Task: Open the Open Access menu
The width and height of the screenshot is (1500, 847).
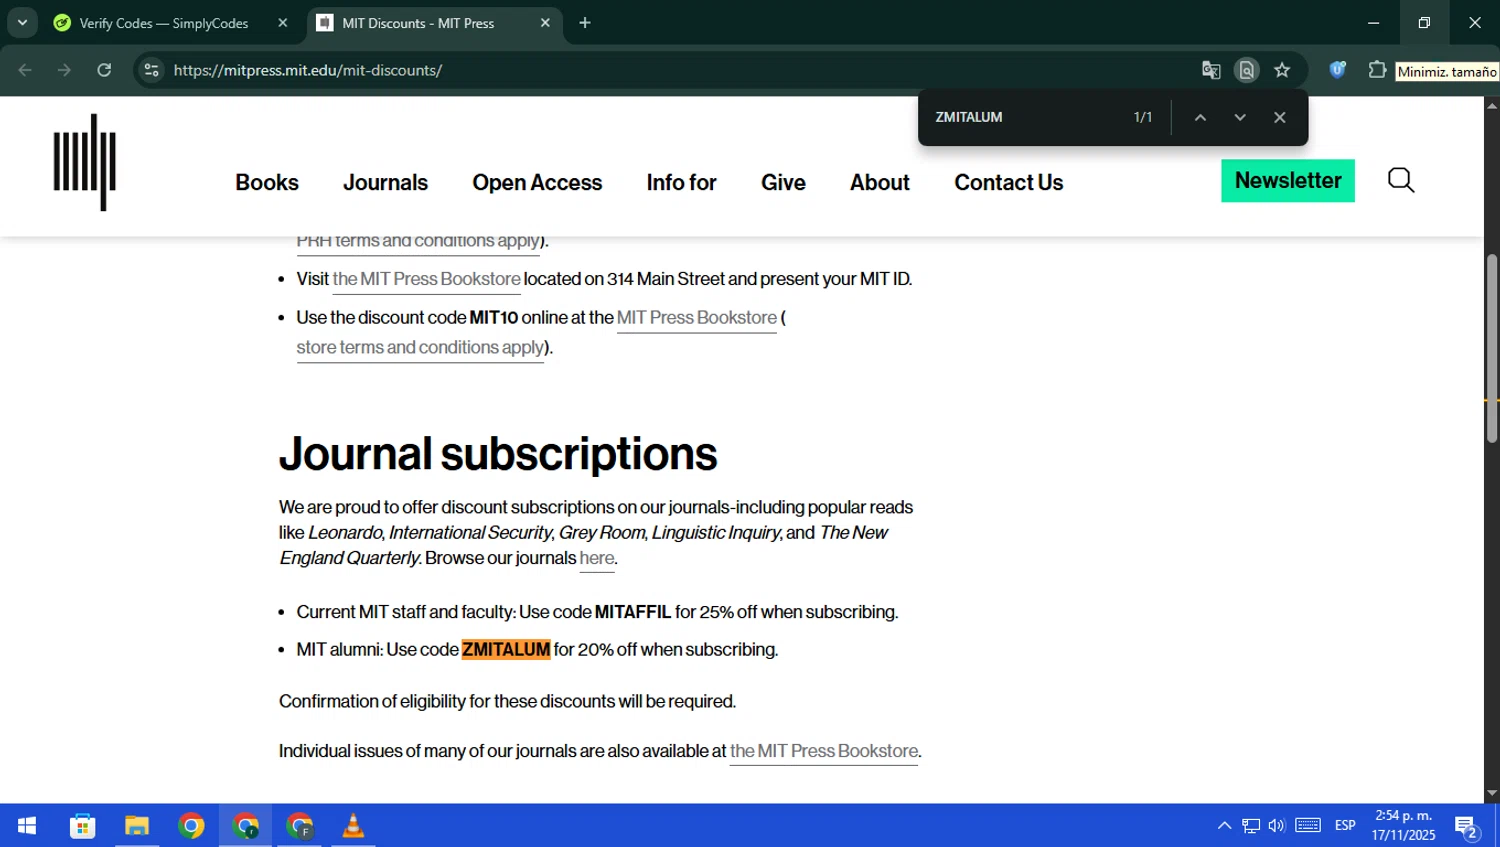Action: tap(537, 182)
